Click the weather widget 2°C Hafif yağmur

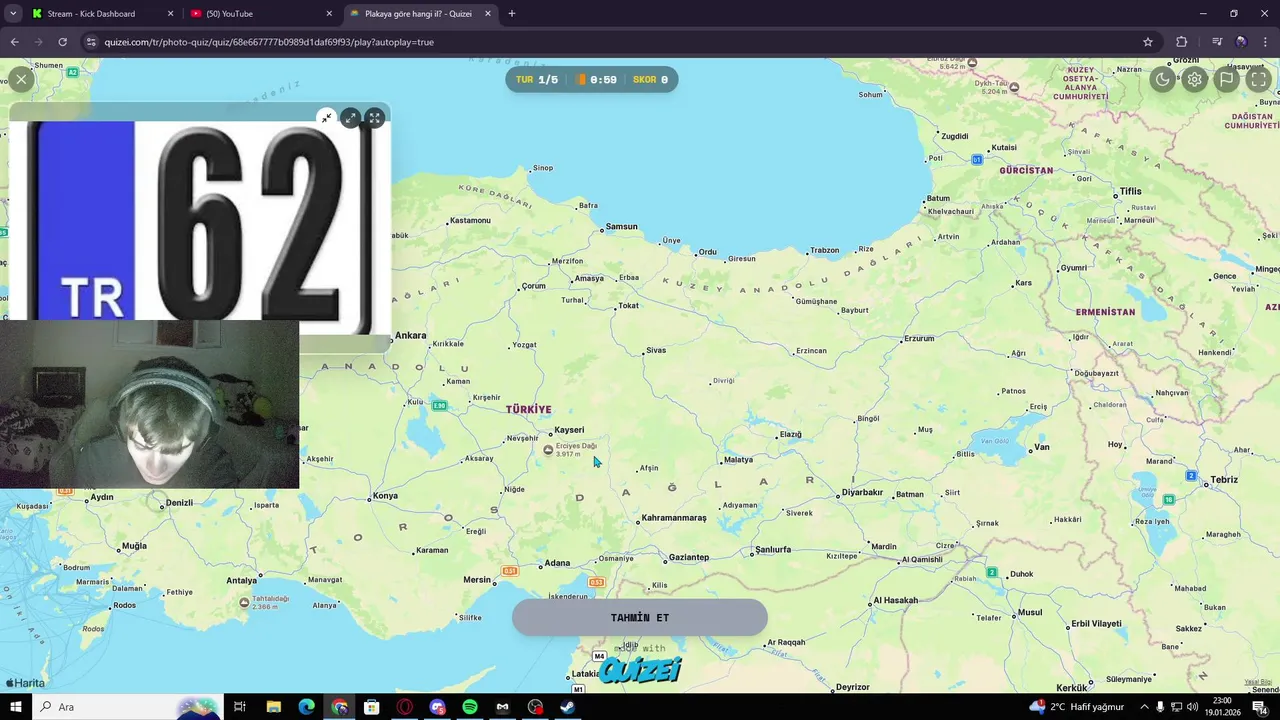pos(1077,707)
